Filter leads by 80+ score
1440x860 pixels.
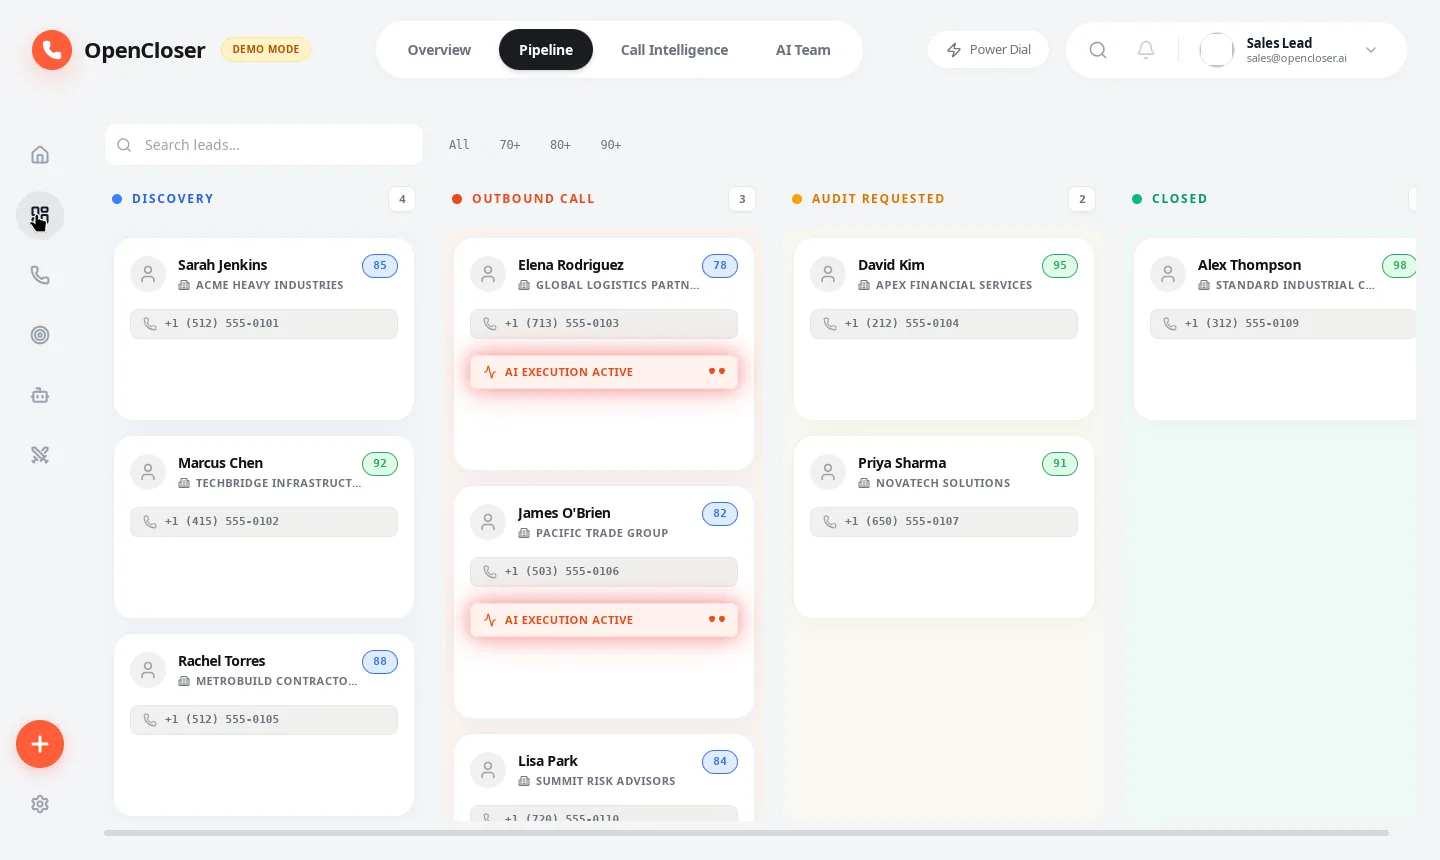point(560,145)
